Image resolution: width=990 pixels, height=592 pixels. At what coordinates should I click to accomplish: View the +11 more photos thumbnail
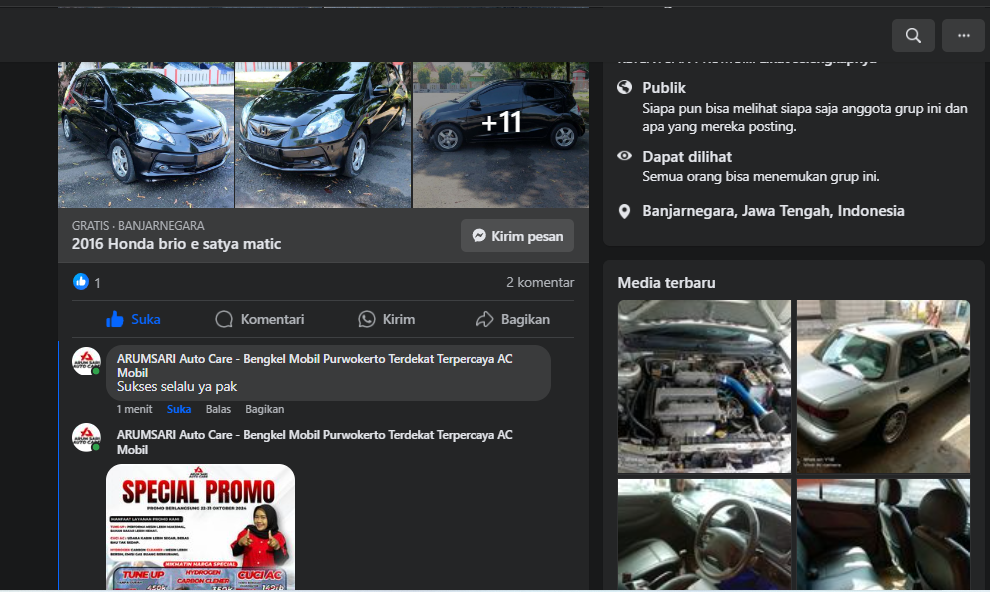[x=501, y=134]
